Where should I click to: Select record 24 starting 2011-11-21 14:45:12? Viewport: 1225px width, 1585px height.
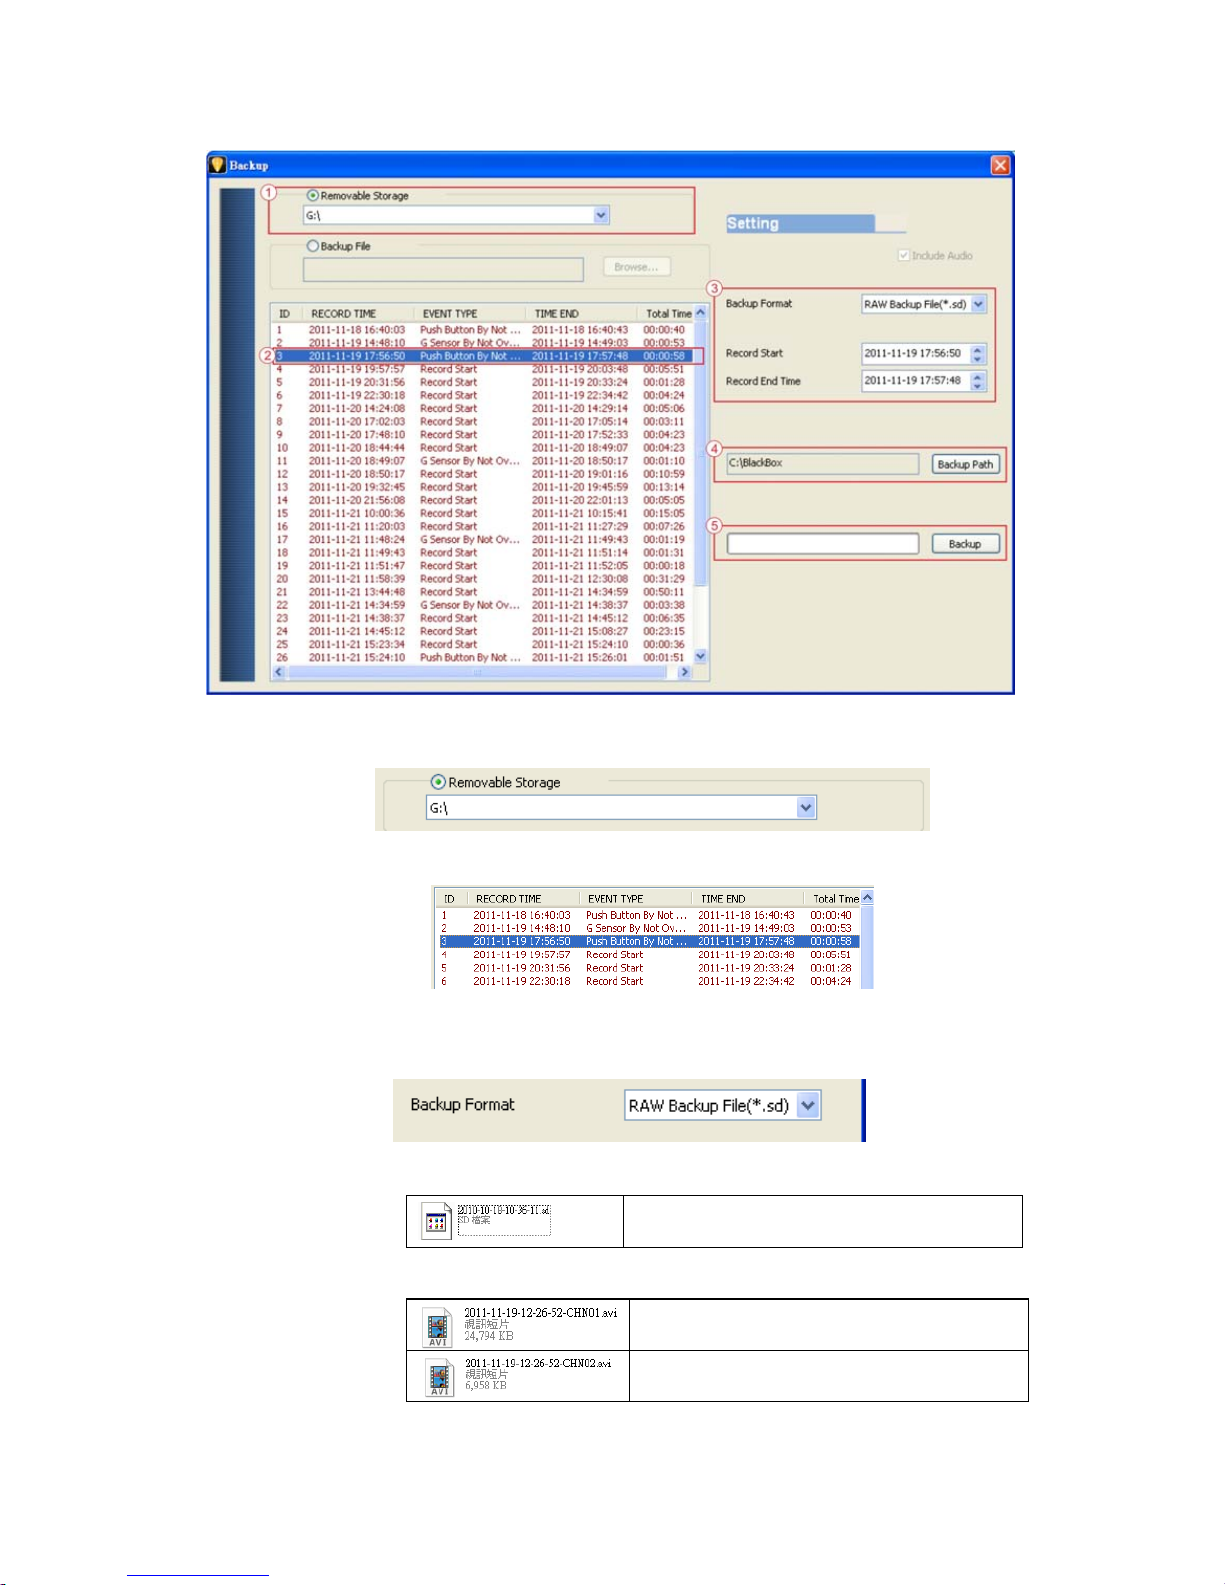[483, 631]
